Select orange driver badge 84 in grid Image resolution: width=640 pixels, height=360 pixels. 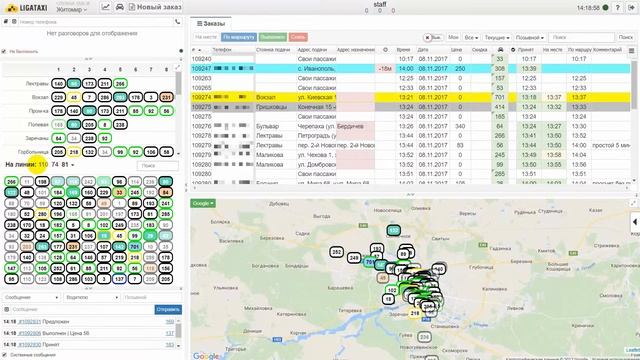165,192
